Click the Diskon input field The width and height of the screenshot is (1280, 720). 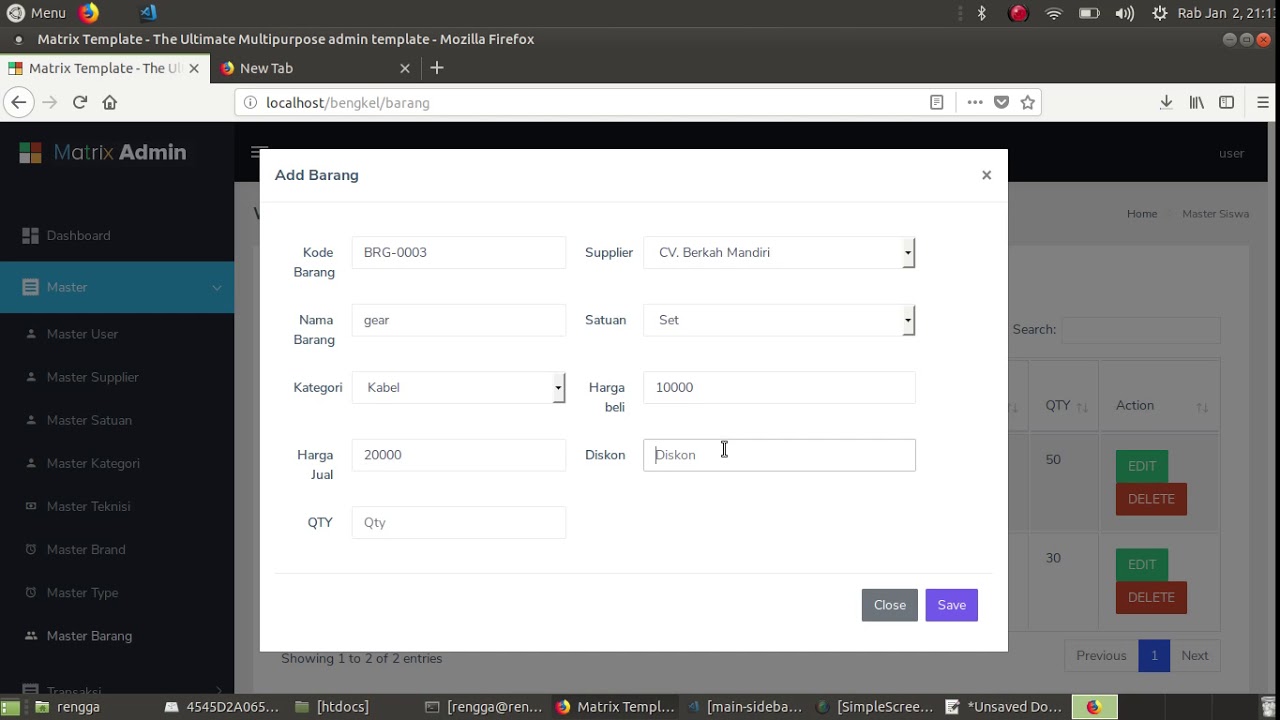point(779,455)
